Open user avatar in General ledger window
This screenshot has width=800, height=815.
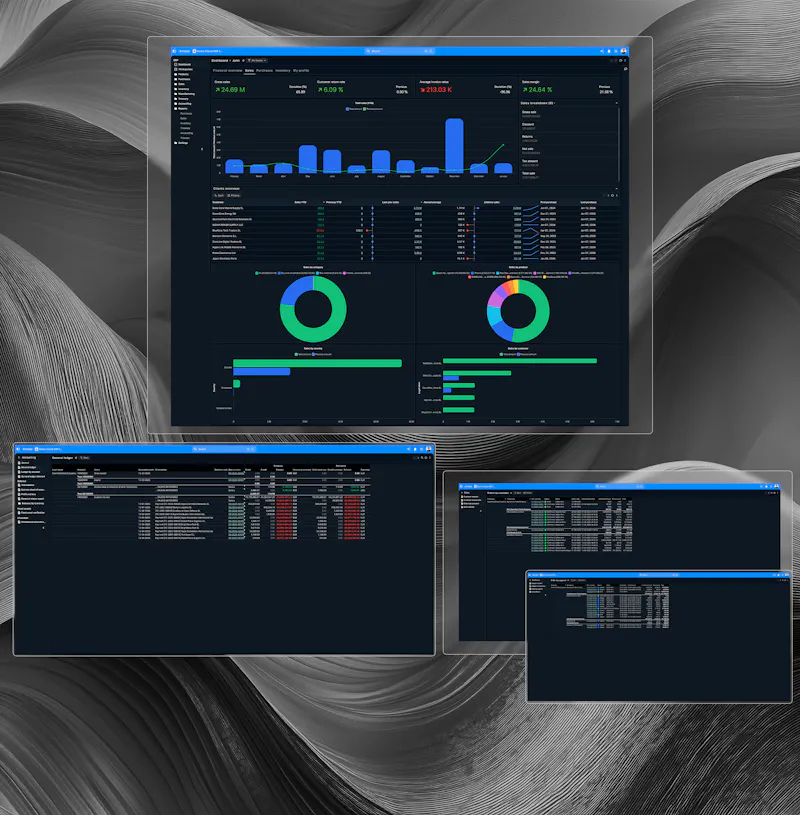point(428,449)
